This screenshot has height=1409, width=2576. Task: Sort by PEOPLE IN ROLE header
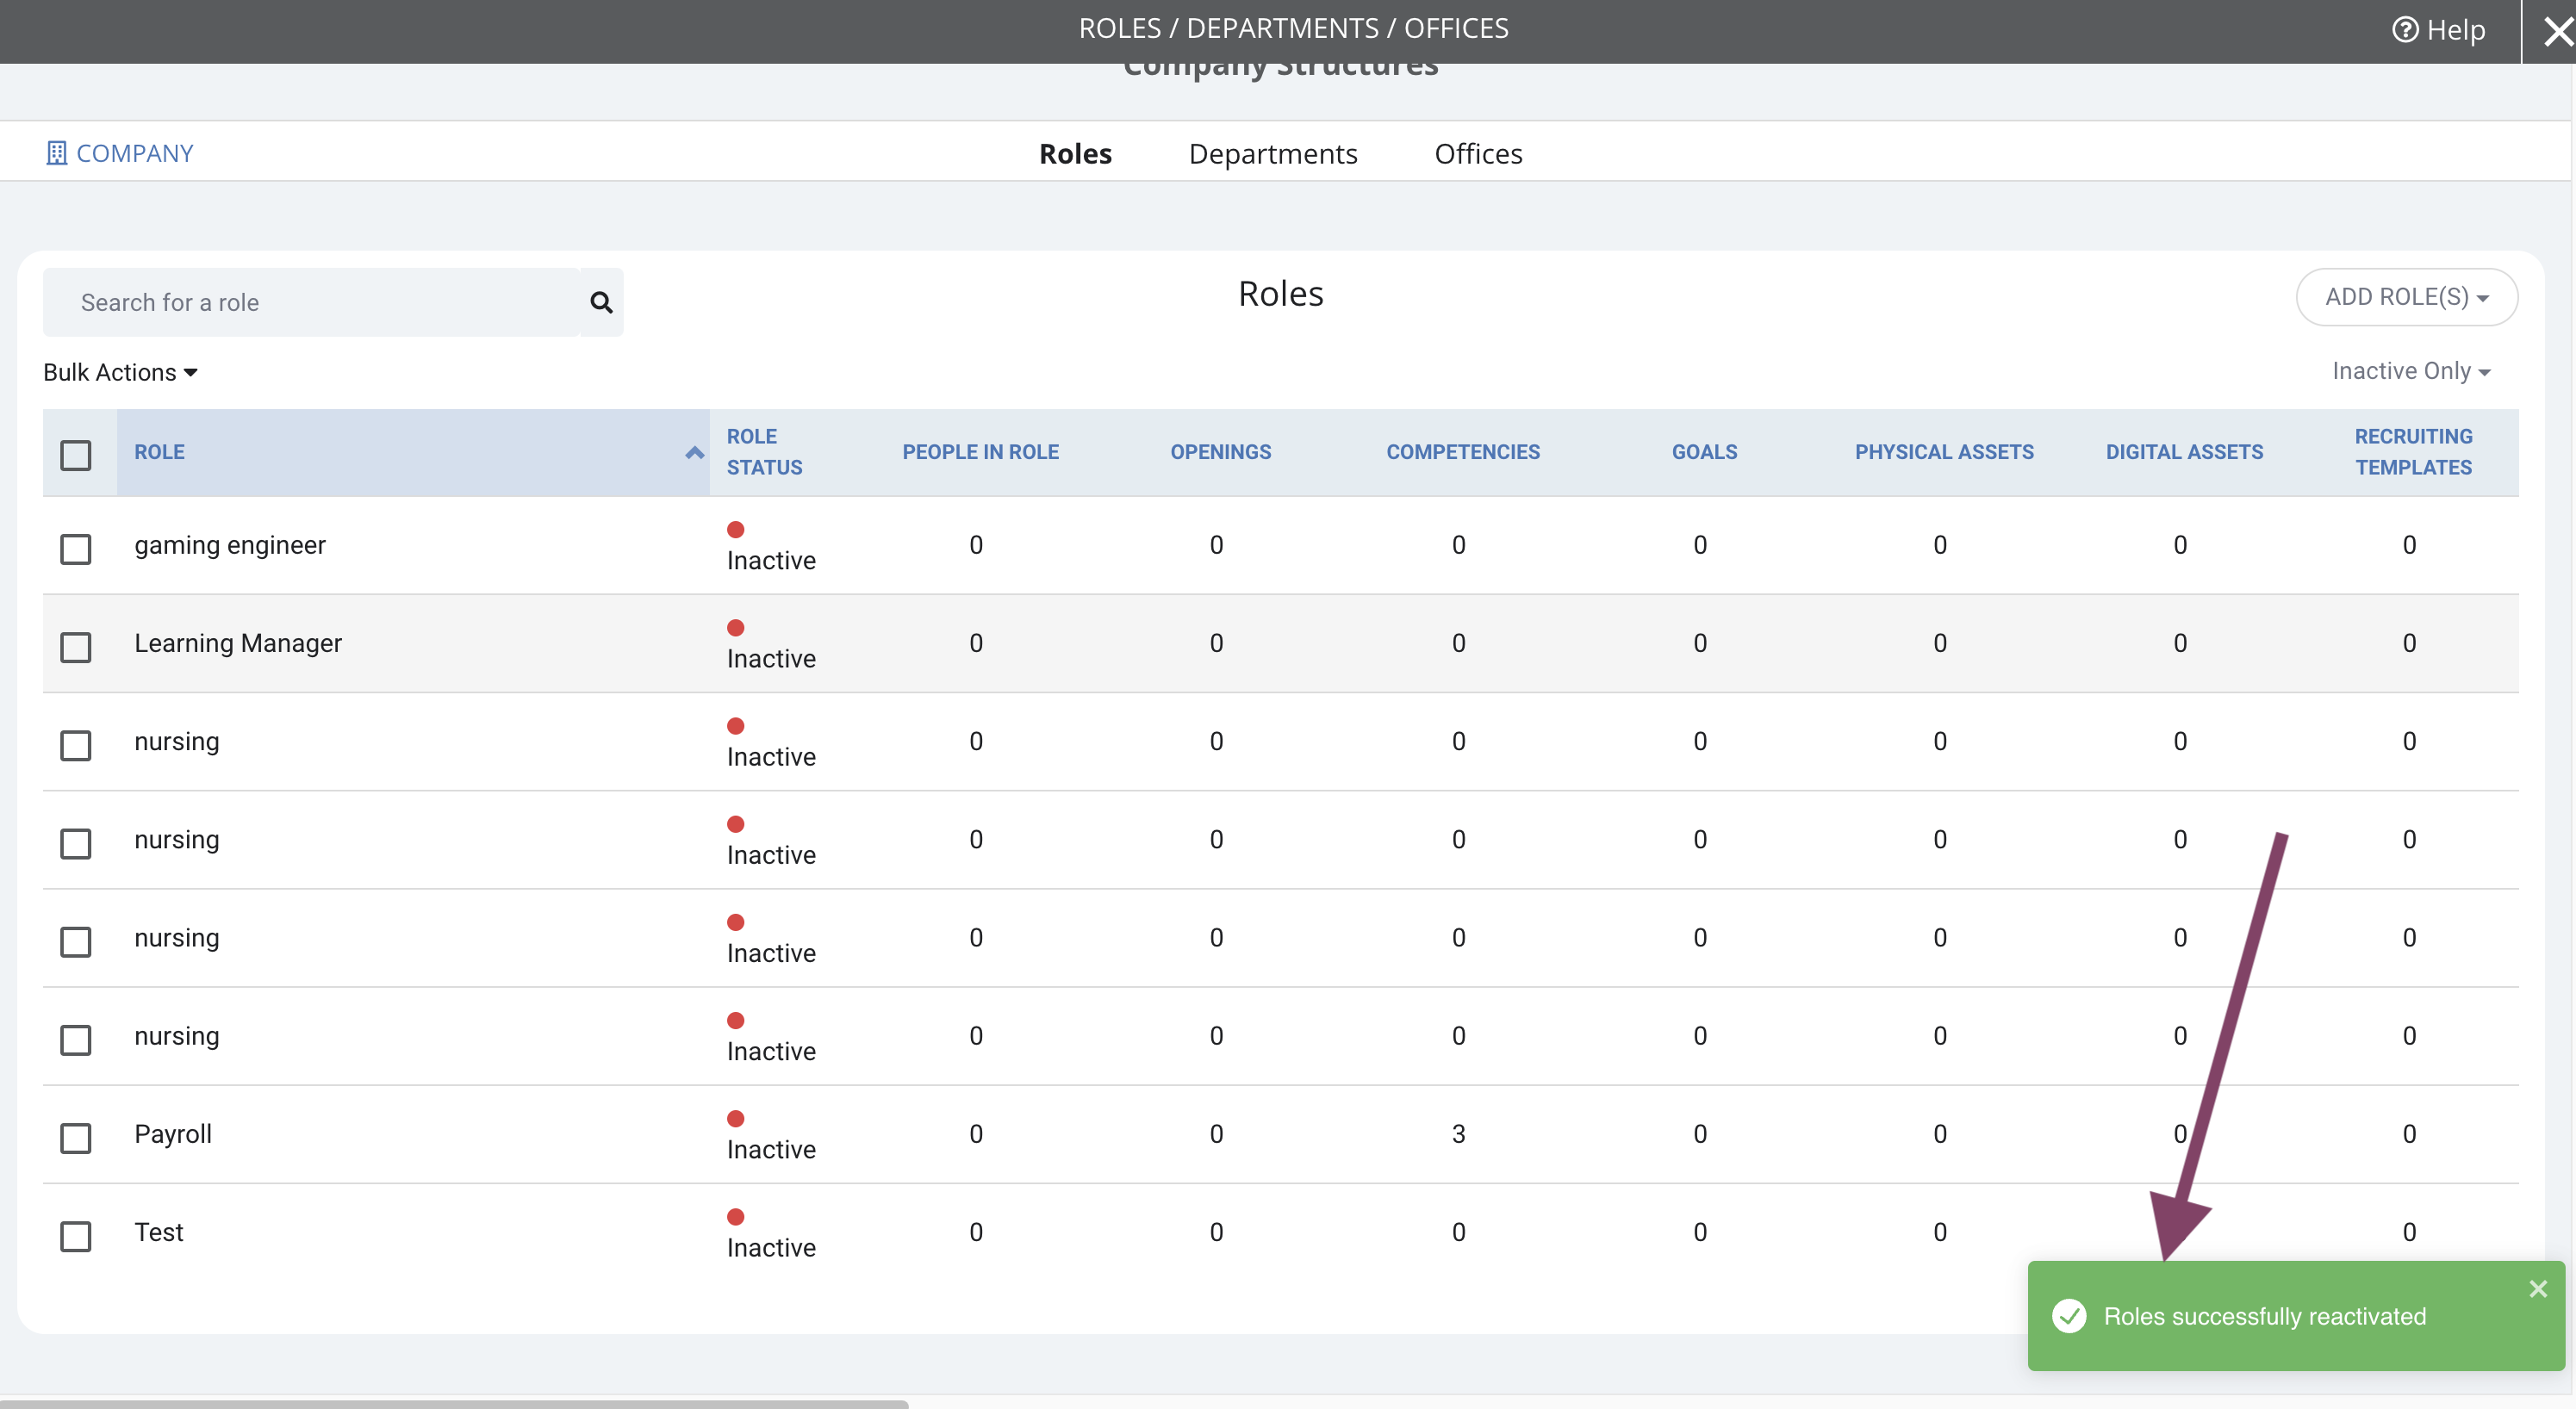[980, 451]
